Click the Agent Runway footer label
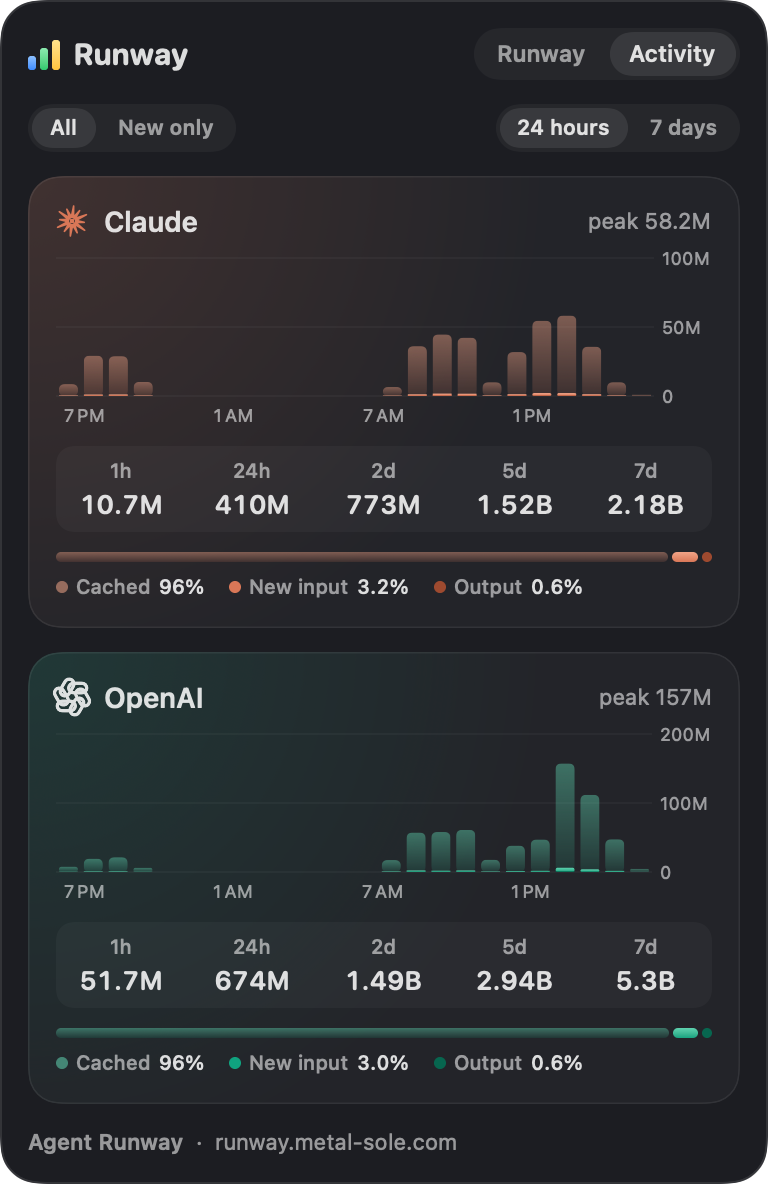 (106, 1142)
